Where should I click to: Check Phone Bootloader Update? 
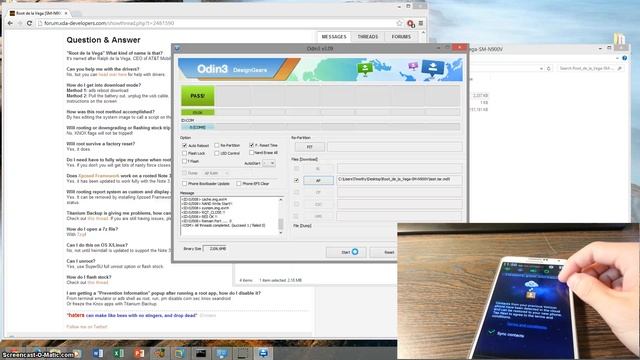(184, 184)
